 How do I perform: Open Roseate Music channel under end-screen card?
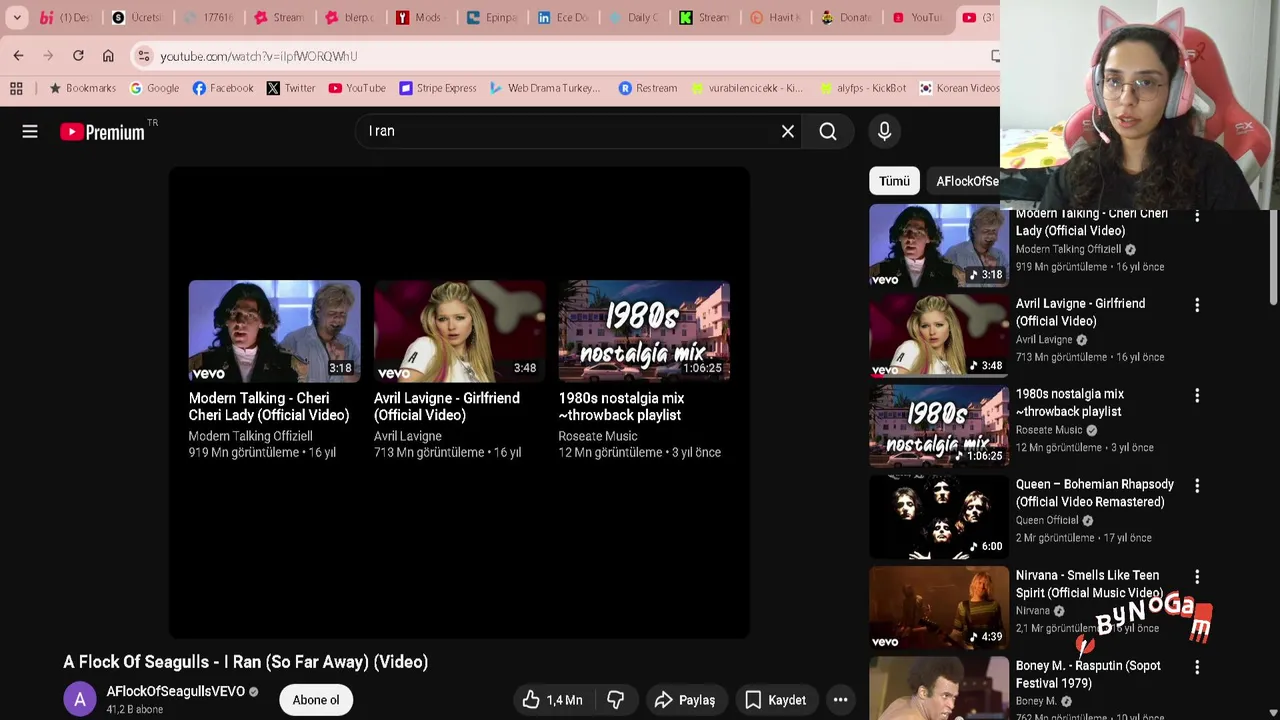pyautogui.click(x=598, y=436)
